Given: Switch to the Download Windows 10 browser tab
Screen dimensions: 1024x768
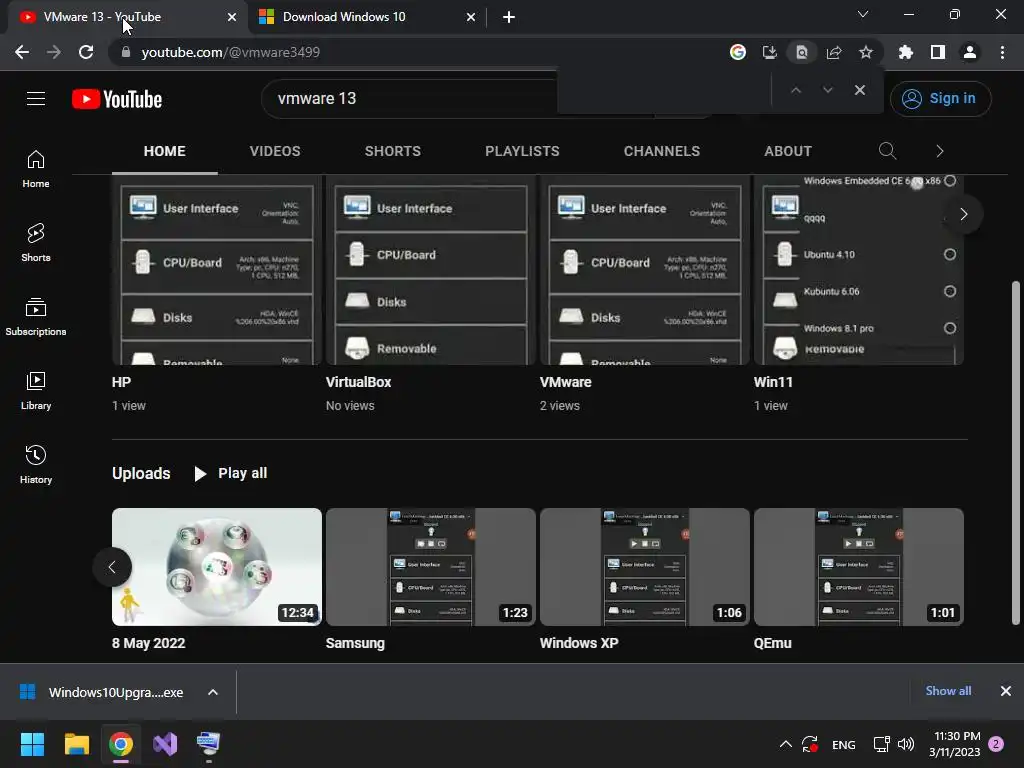Looking at the screenshot, I should (368, 17).
